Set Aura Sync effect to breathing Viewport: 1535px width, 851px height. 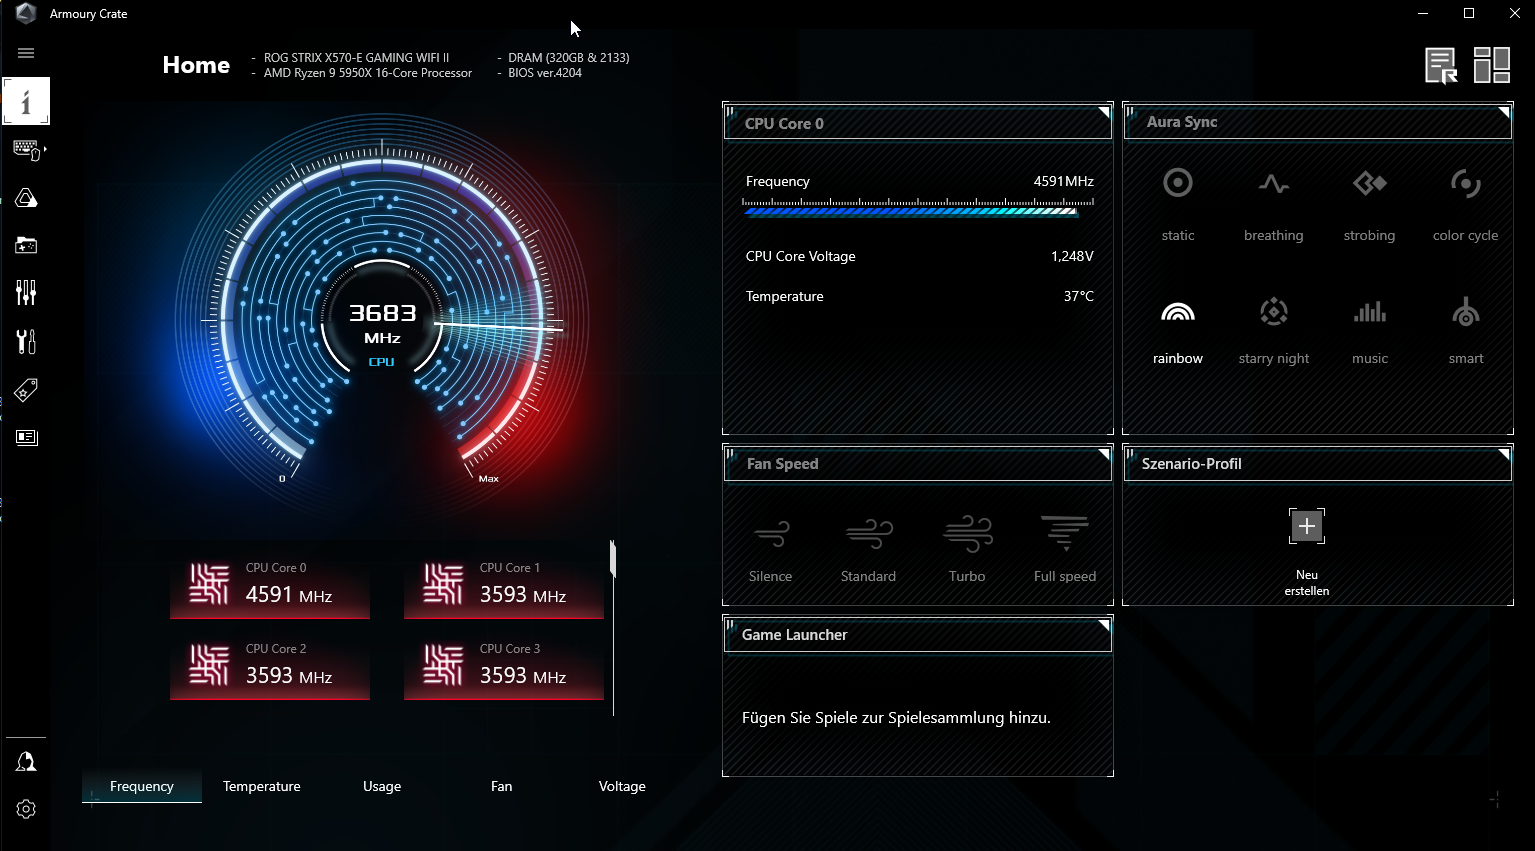click(x=1273, y=205)
